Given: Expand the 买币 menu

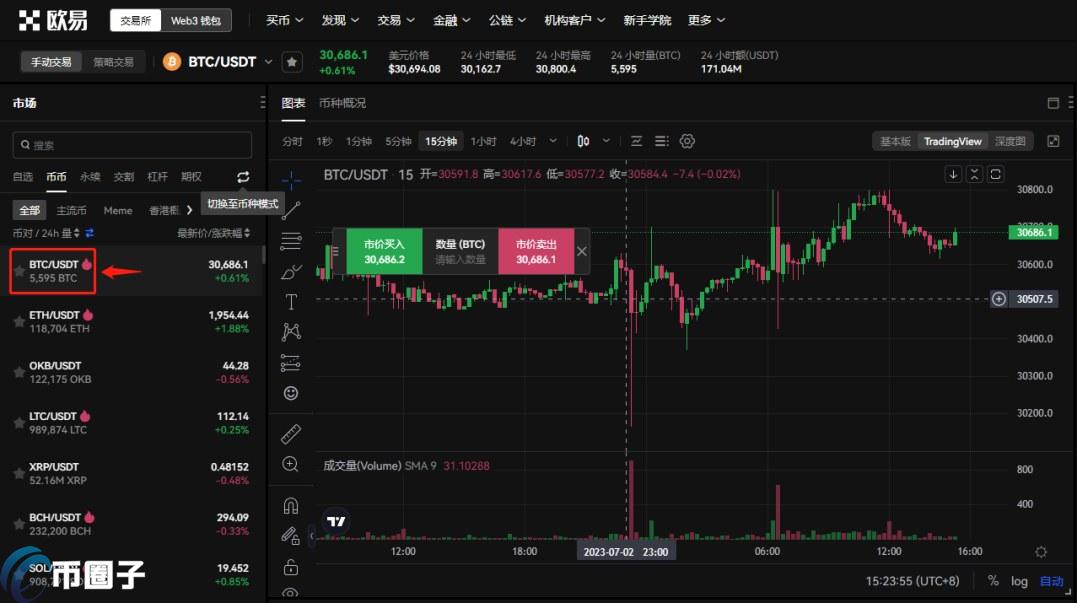Looking at the screenshot, I should (284, 21).
